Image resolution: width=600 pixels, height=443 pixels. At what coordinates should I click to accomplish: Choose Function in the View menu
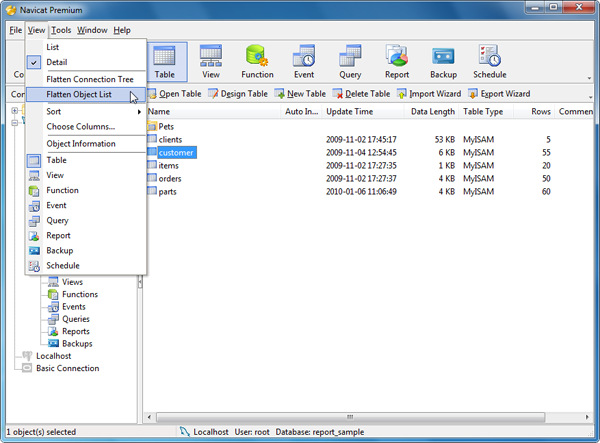tap(86, 190)
